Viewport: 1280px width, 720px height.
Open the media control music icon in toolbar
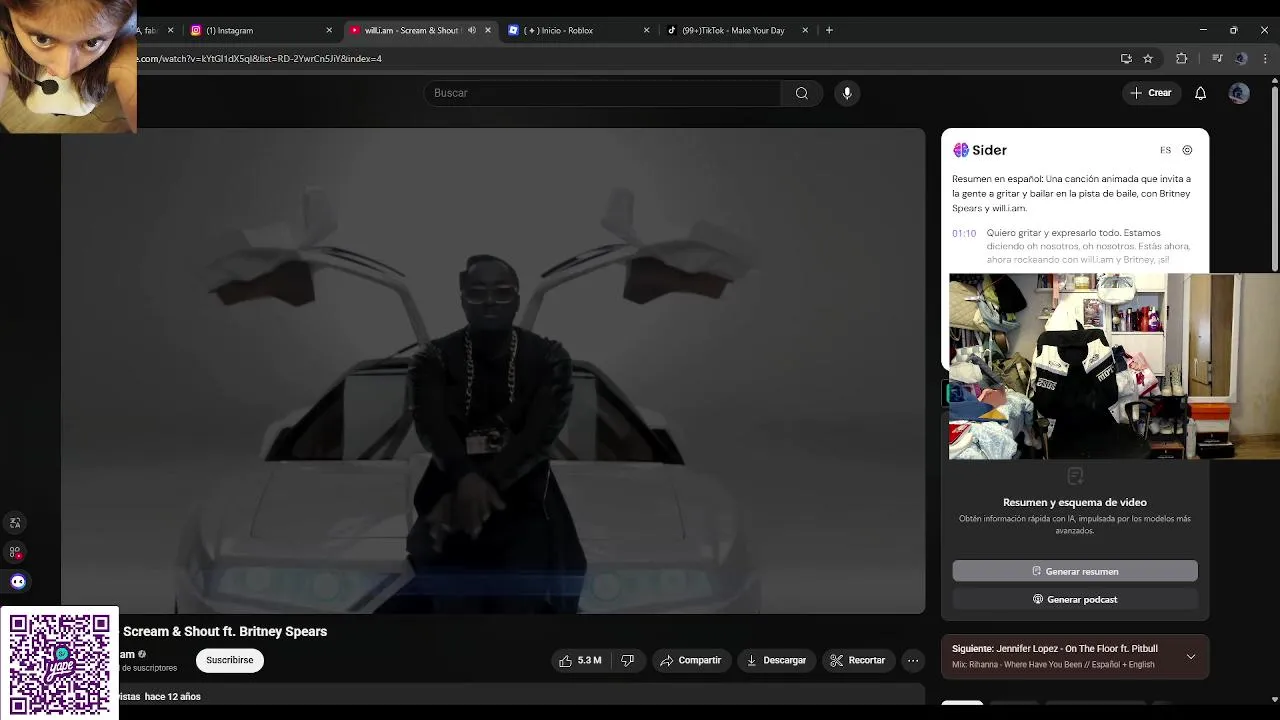tap(1217, 59)
